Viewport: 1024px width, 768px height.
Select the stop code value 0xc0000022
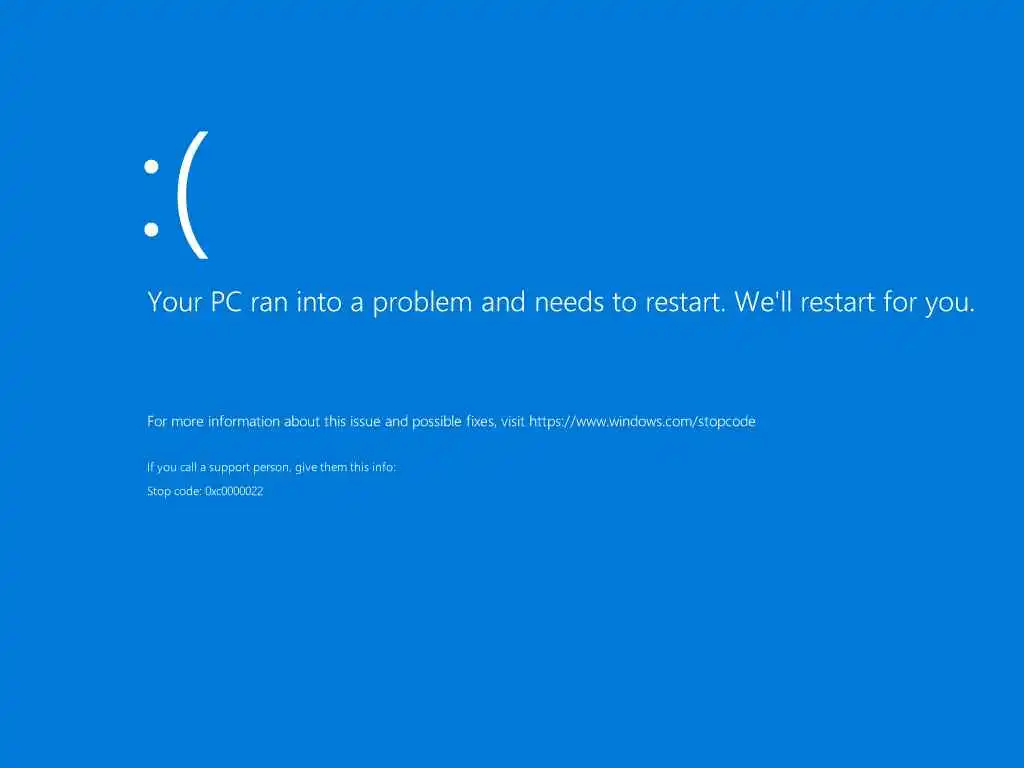(234, 491)
